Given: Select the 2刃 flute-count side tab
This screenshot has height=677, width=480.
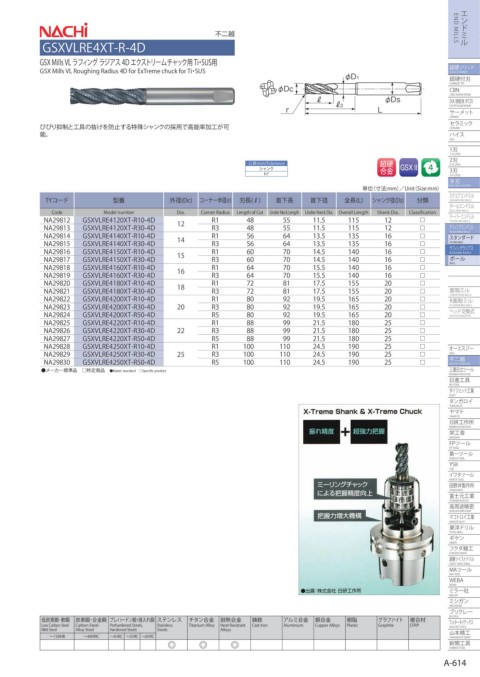Looking at the screenshot, I should [x=464, y=161].
